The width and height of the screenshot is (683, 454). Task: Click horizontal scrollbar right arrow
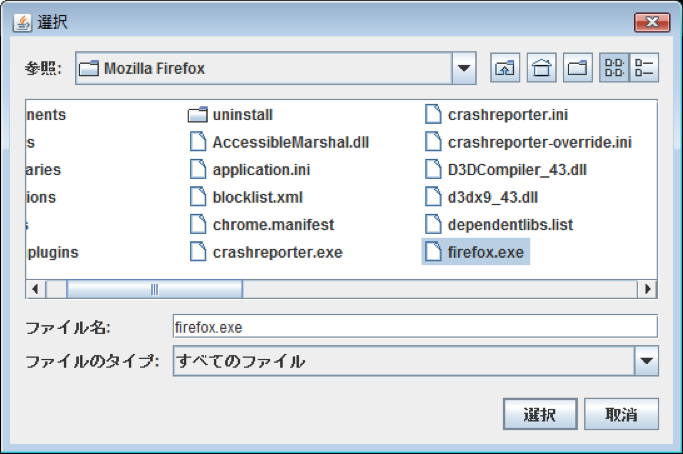(x=647, y=289)
